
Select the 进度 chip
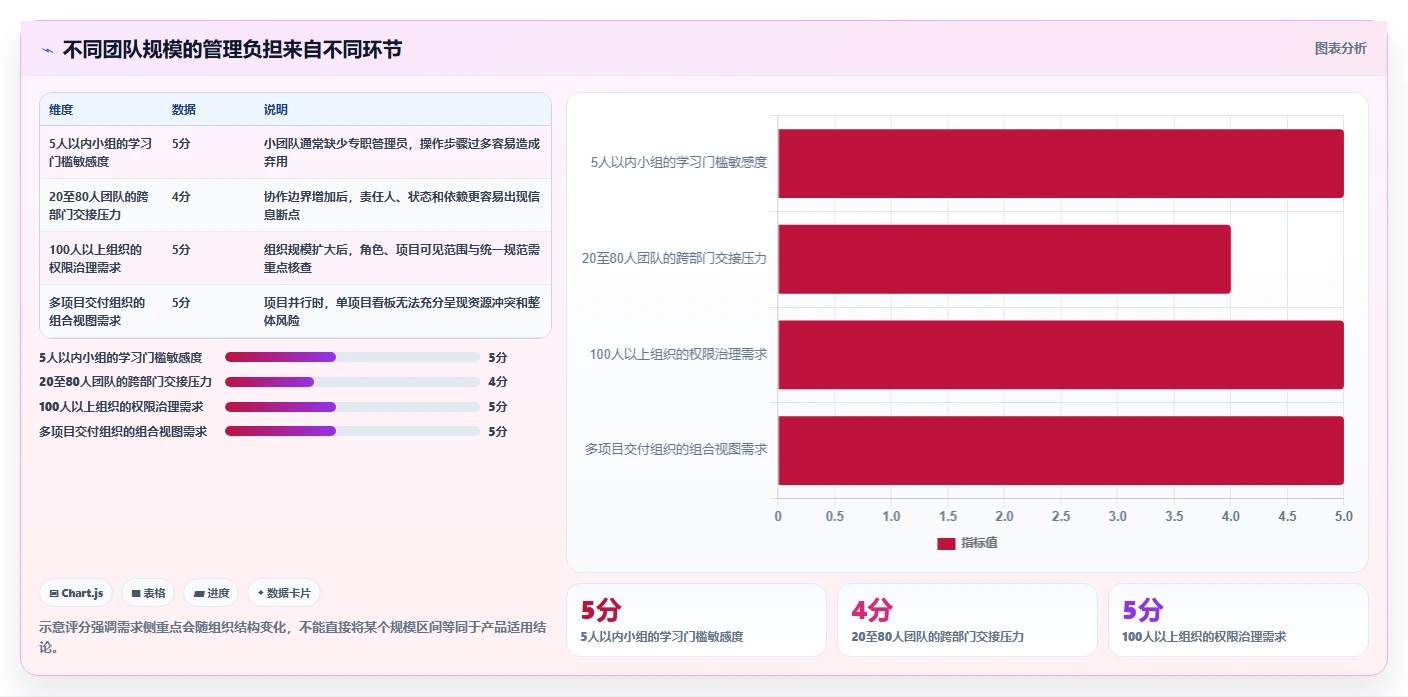point(211,593)
